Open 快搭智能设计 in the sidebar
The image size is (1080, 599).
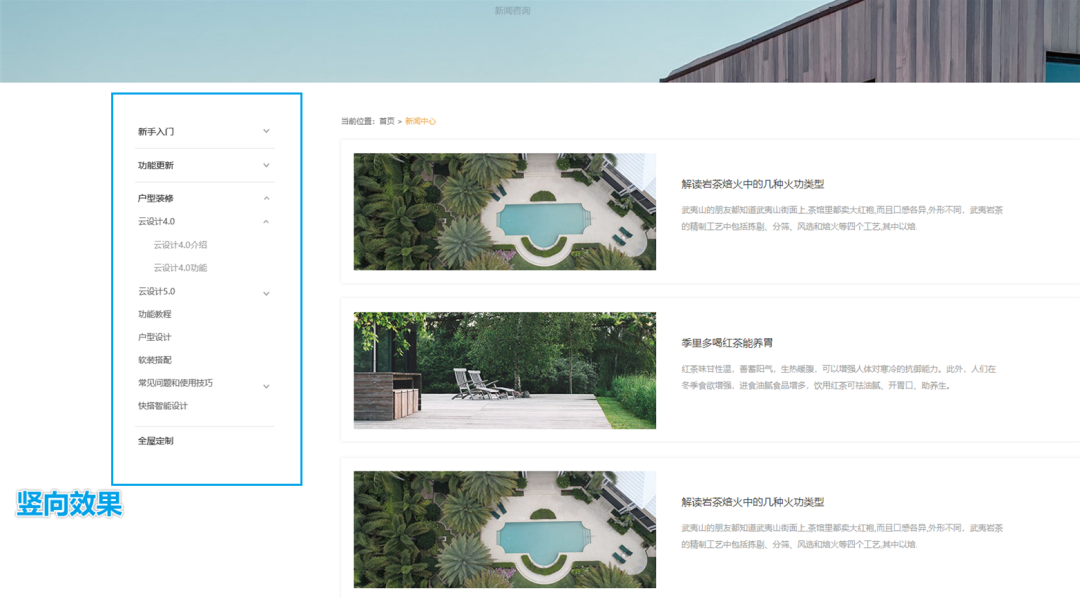pos(163,406)
